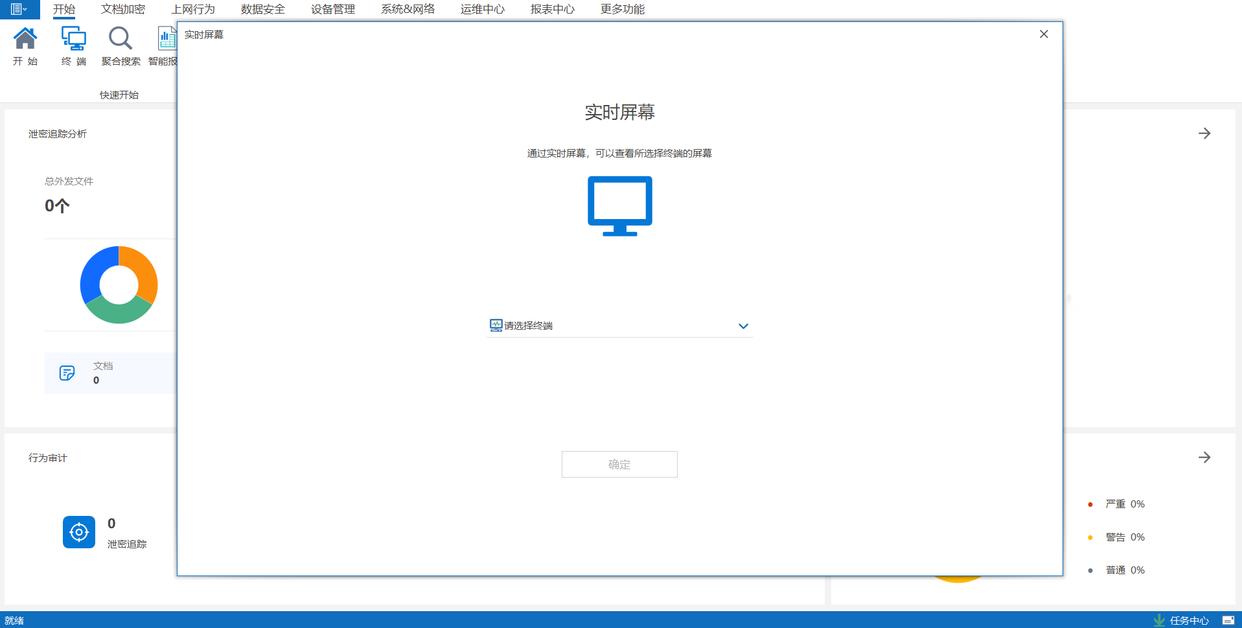Viewport: 1242px width, 628px height.
Task: Close the 实时屏幕 dialog
Action: pyautogui.click(x=1044, y=34)
